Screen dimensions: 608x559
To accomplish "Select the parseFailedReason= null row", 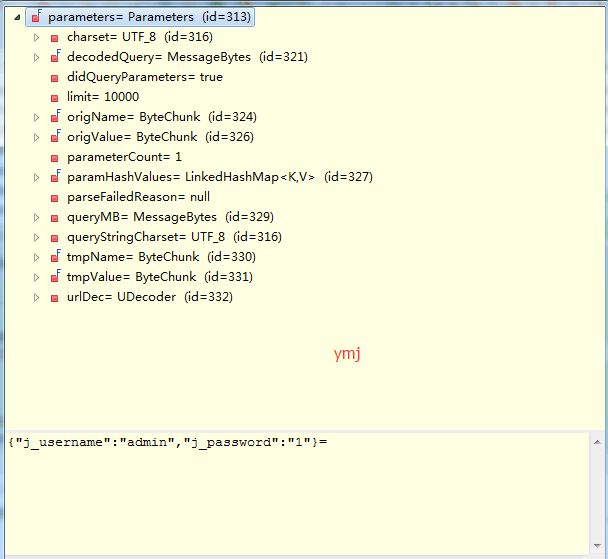I will click(x=138, y=197).
